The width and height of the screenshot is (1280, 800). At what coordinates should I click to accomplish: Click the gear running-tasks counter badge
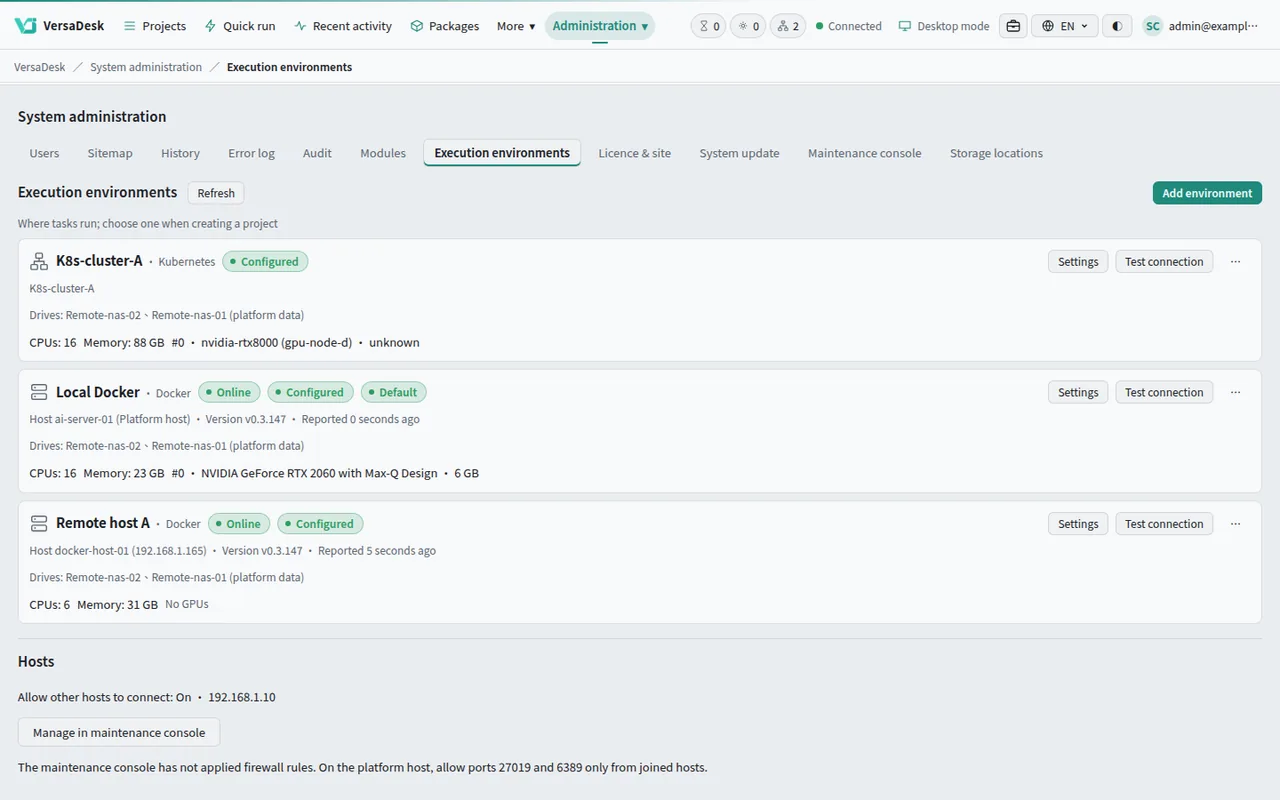[x=748, y=26]
